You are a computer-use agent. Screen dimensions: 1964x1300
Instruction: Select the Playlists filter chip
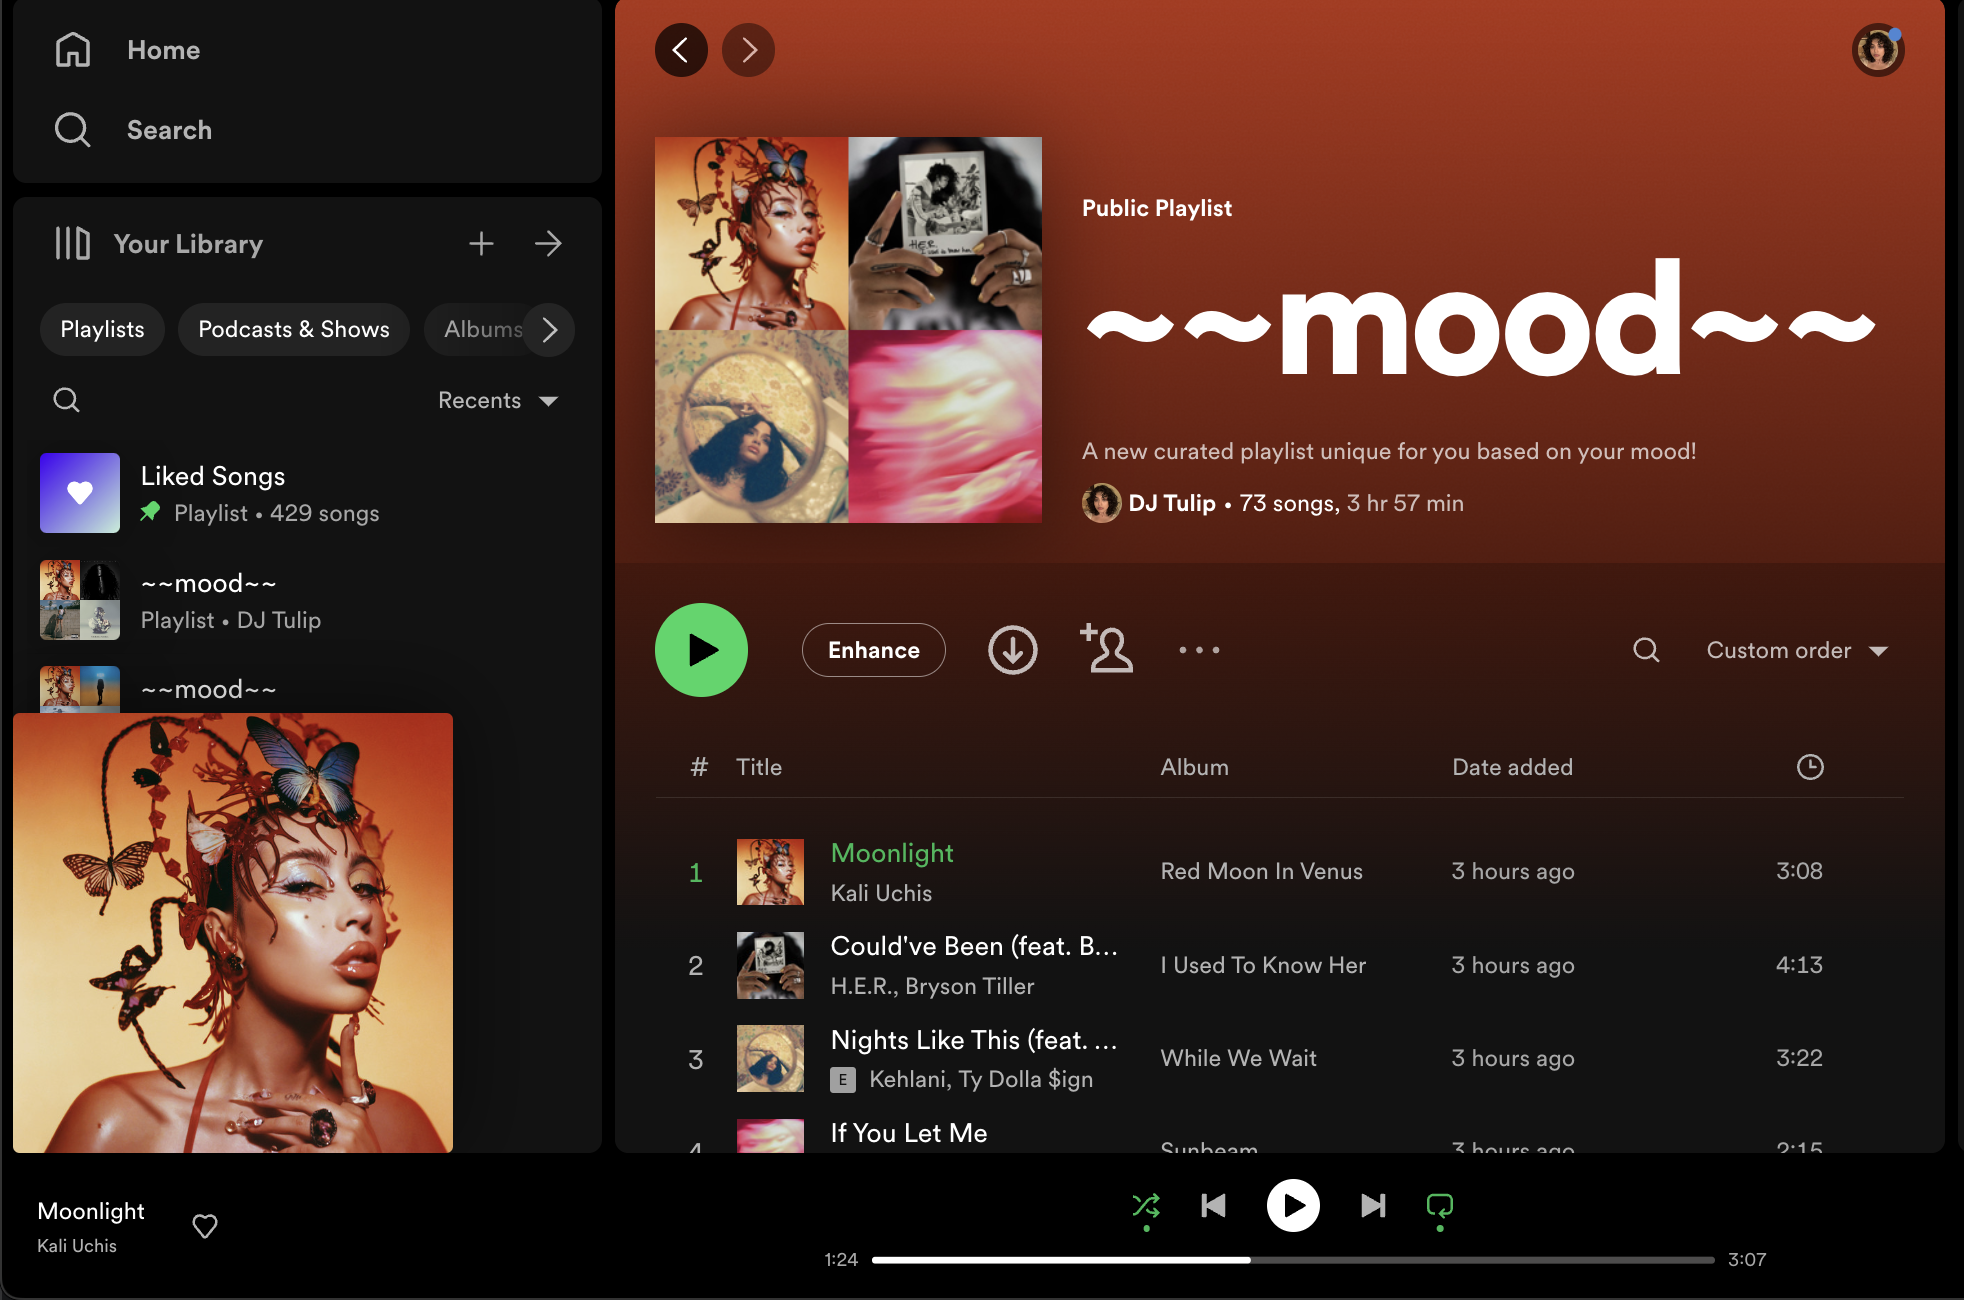(102, 330)
